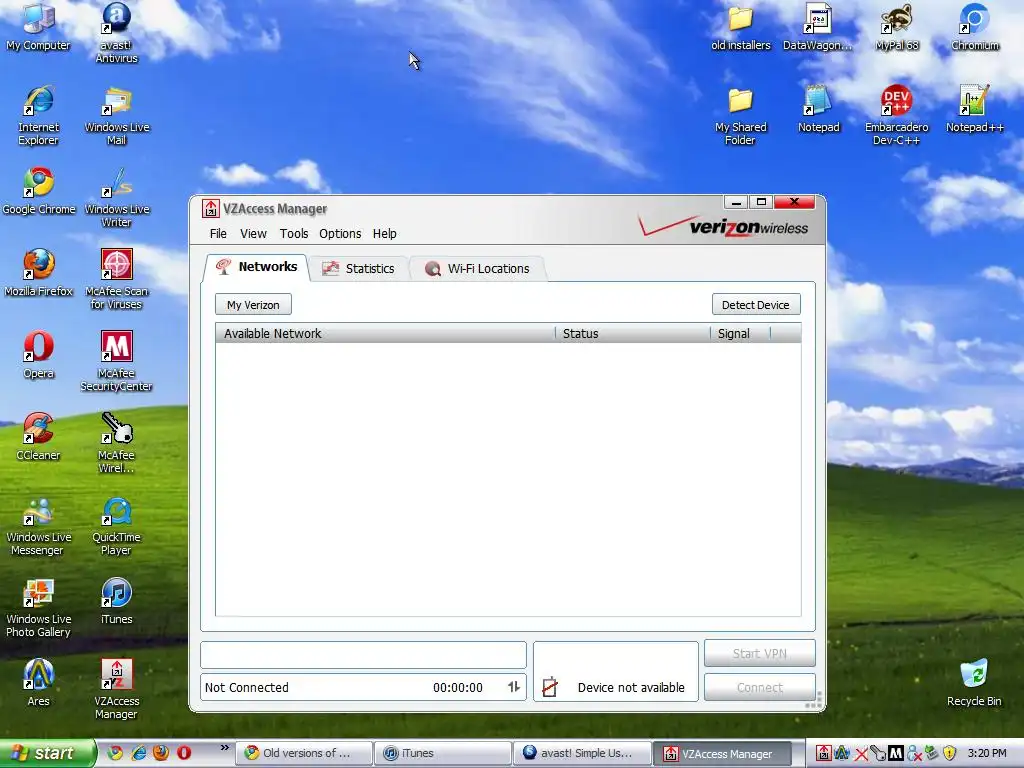Click the McAfee M tray icon
This screenshot has height=768, width=1024.
895,754
